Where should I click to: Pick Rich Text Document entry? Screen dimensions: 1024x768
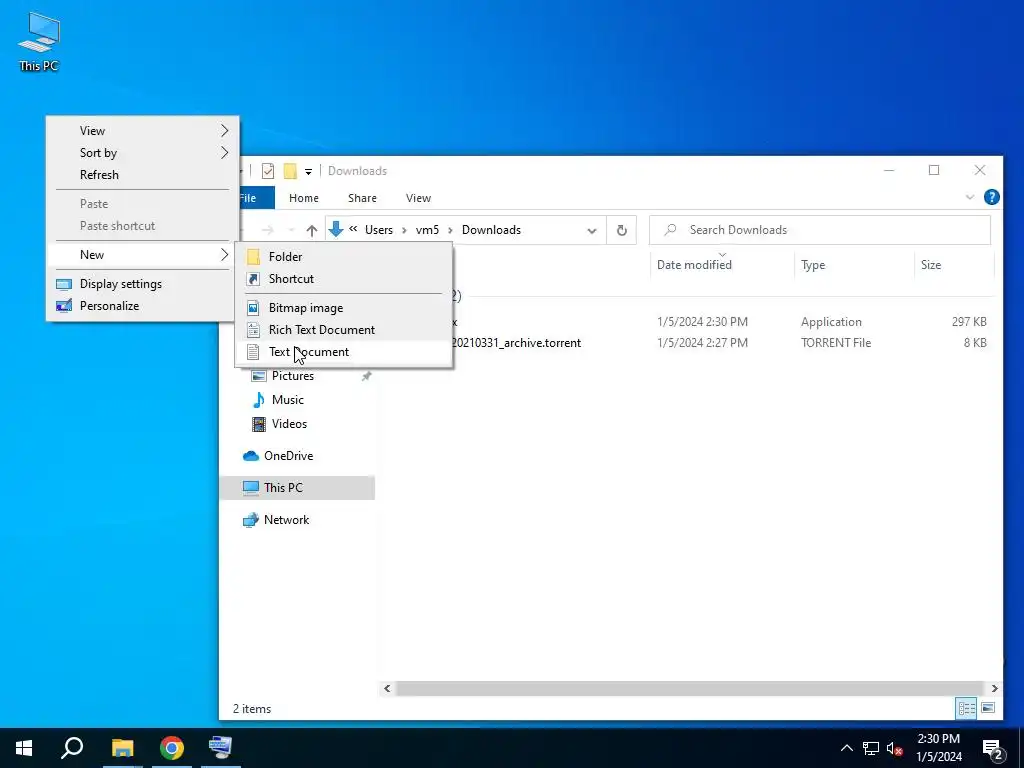click(344, 330)
